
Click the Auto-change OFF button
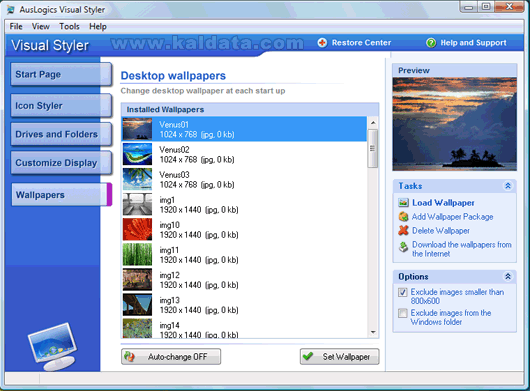(171, 357)
